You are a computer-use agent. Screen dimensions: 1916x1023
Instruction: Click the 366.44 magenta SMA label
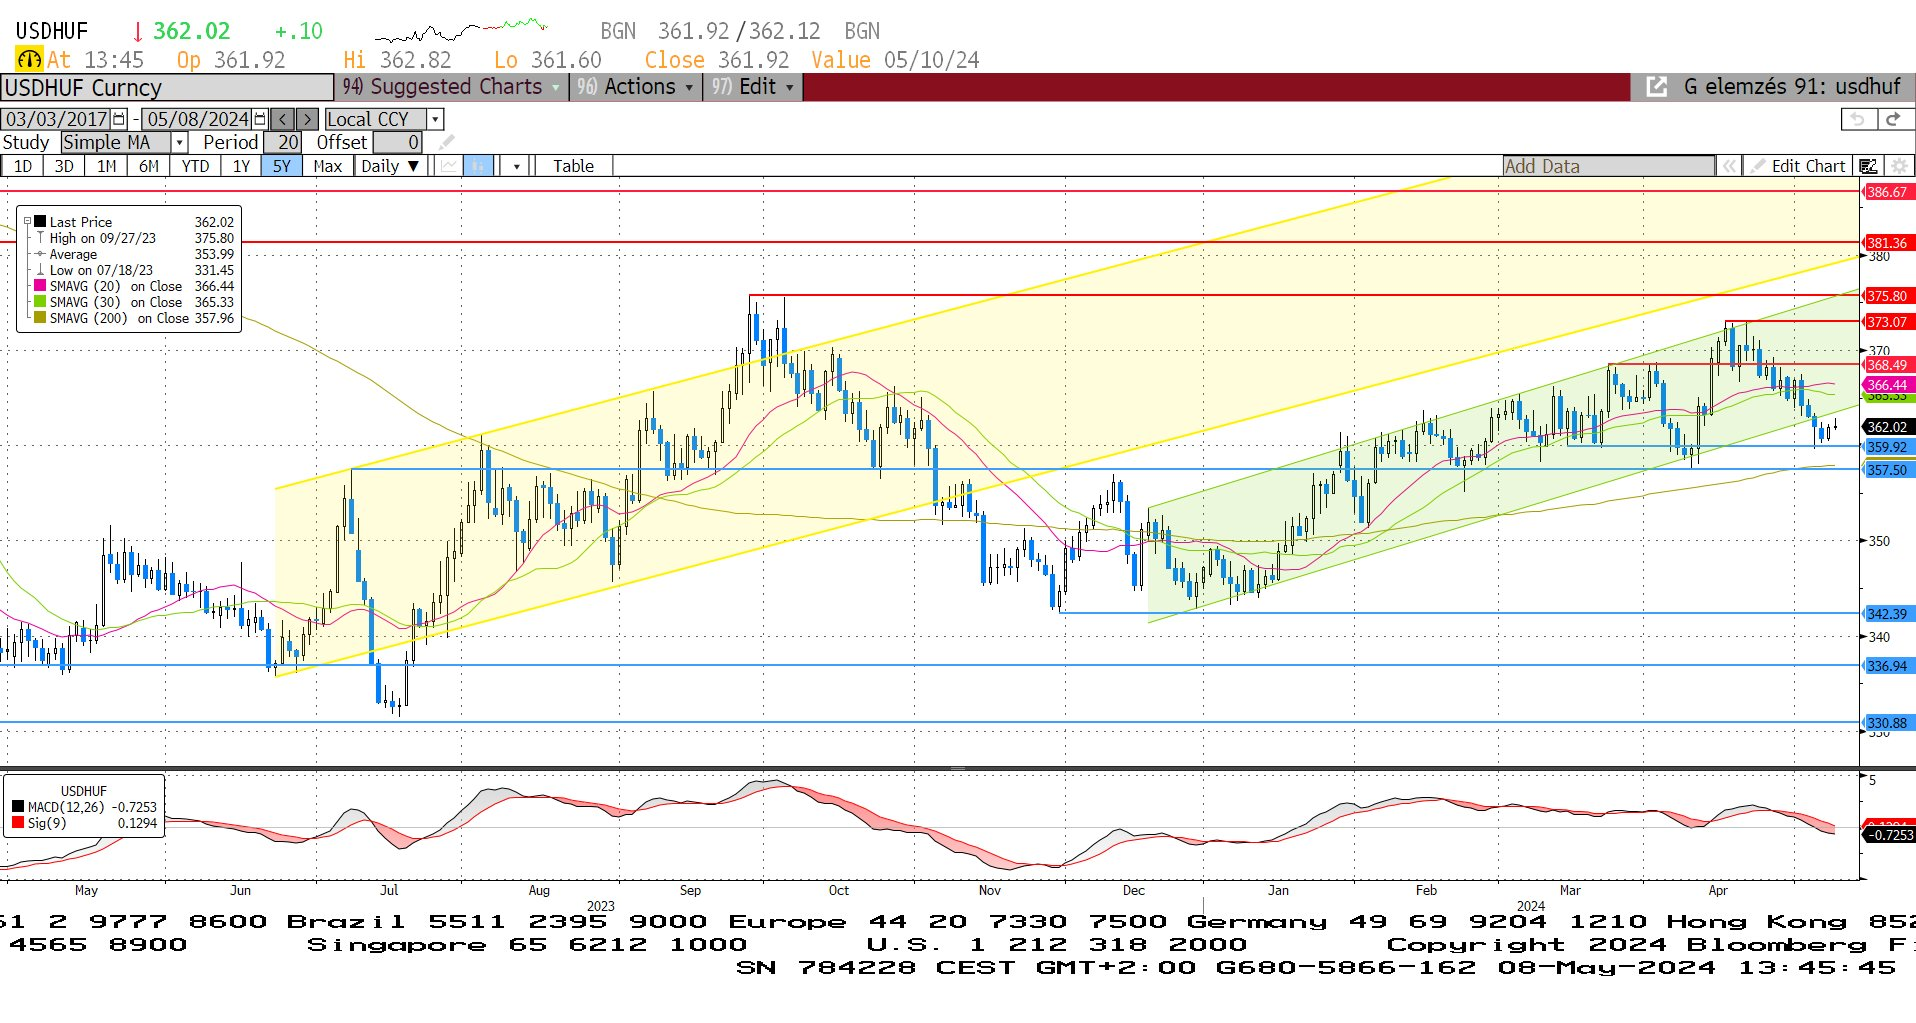click(1888, 385)
